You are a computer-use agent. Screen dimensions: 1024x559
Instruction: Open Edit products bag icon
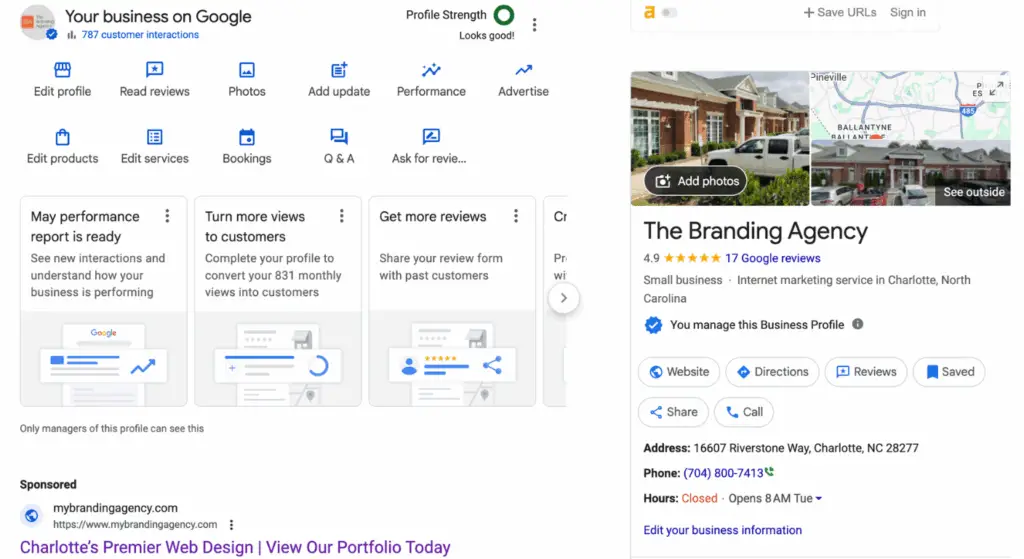(x=62, y=136)
